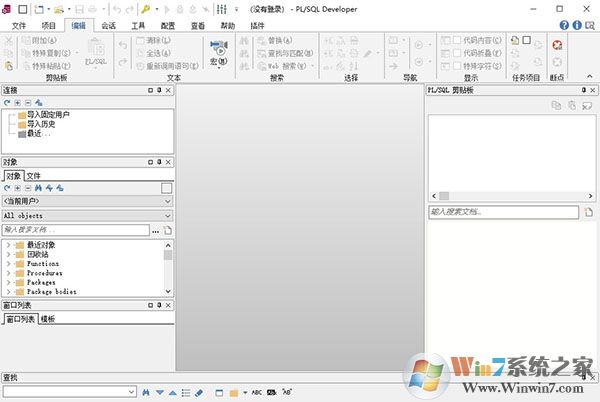Click the 宏 (Macro) icon in the ribbon
This screenshot has height=402, width=600.
click(218, 50)
